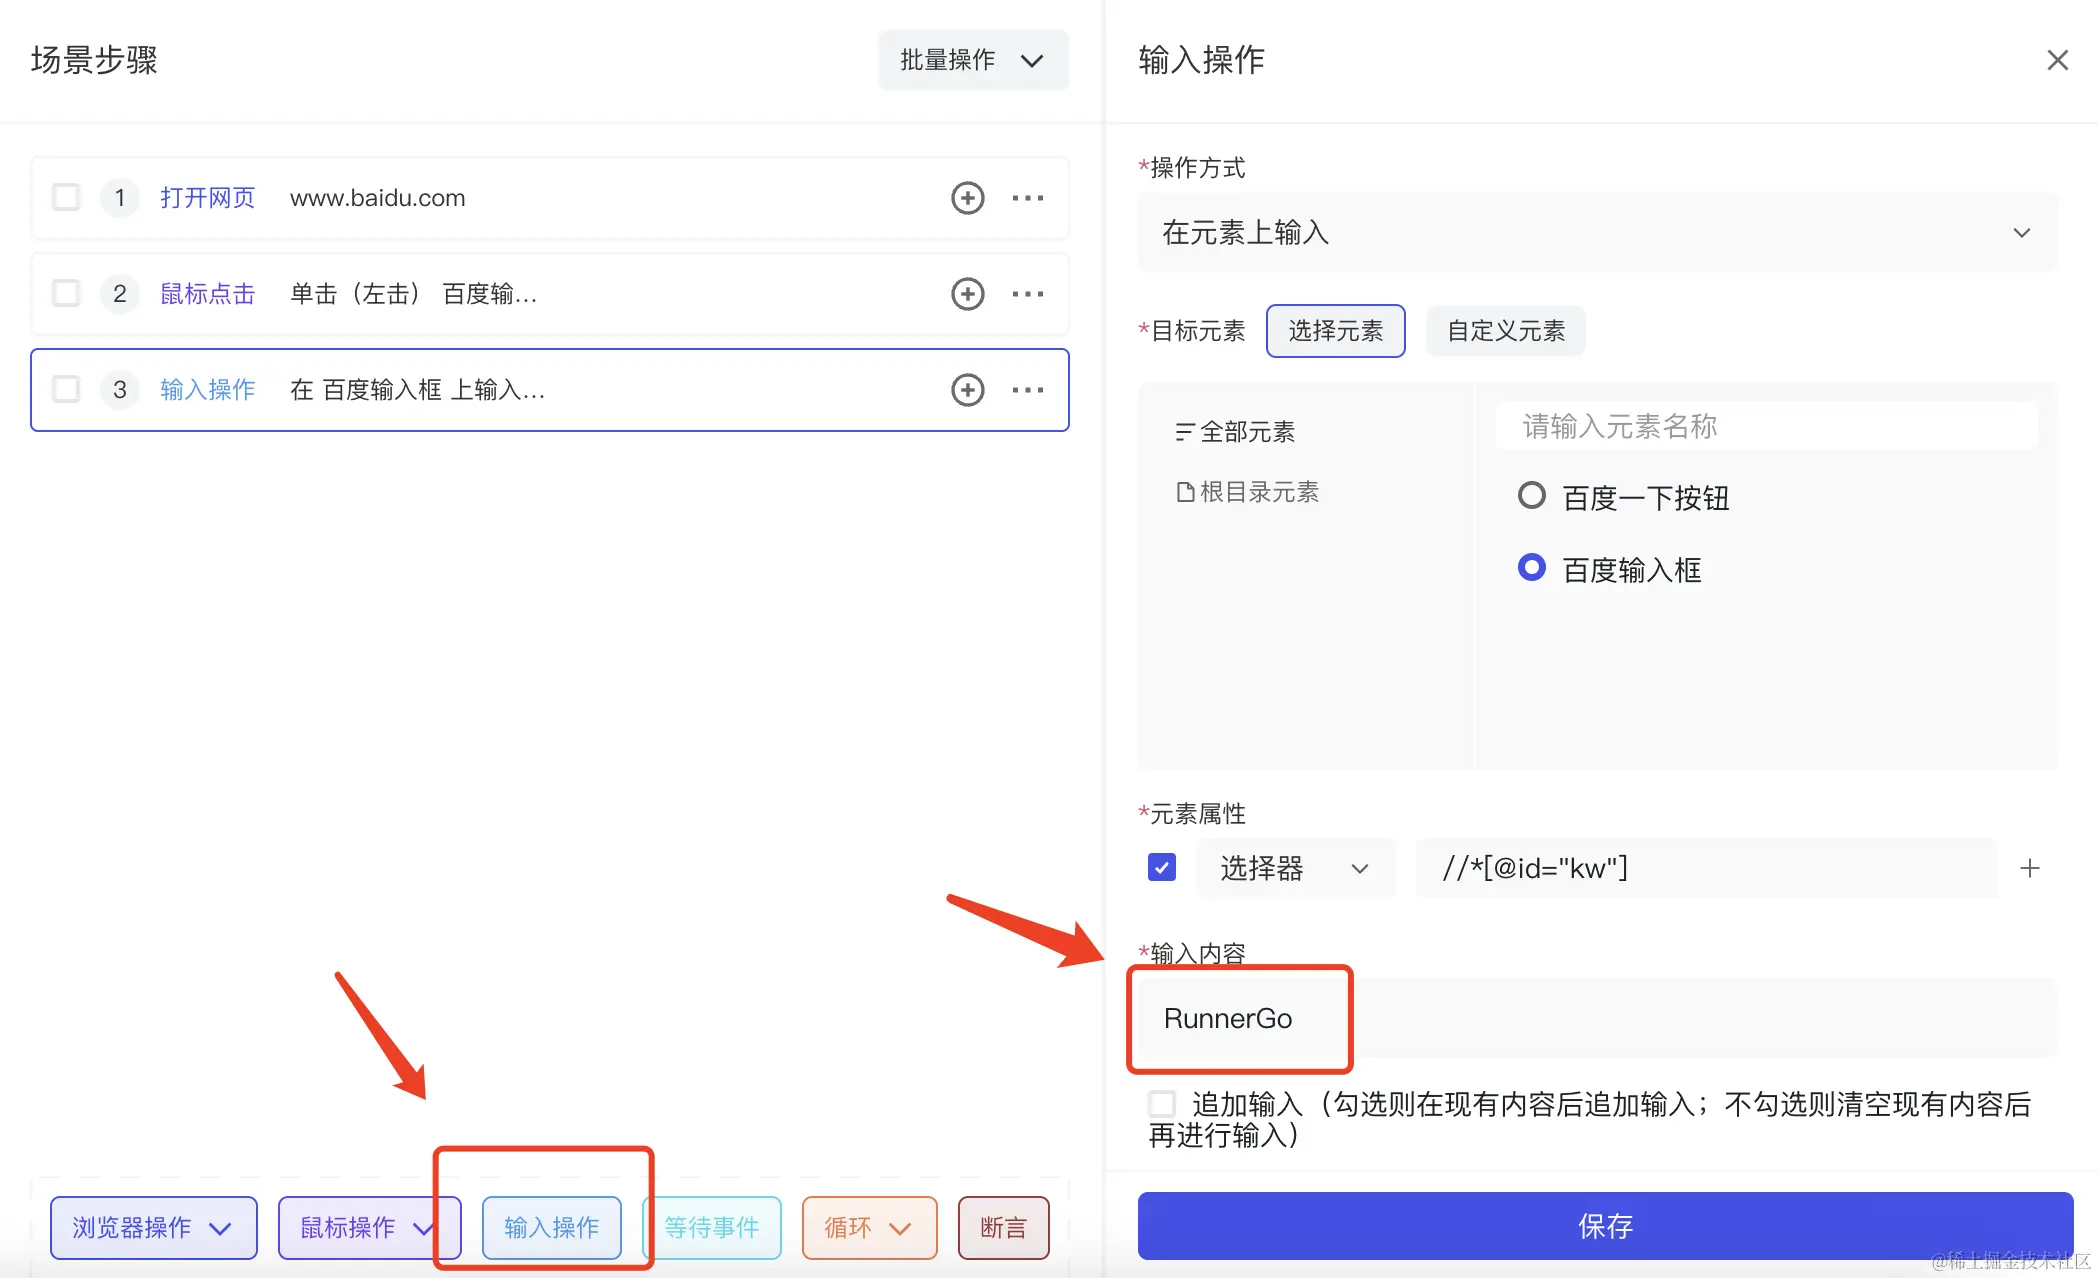
Task: Select the 百度一下按钮 radio option
Action: point(1531,496)
